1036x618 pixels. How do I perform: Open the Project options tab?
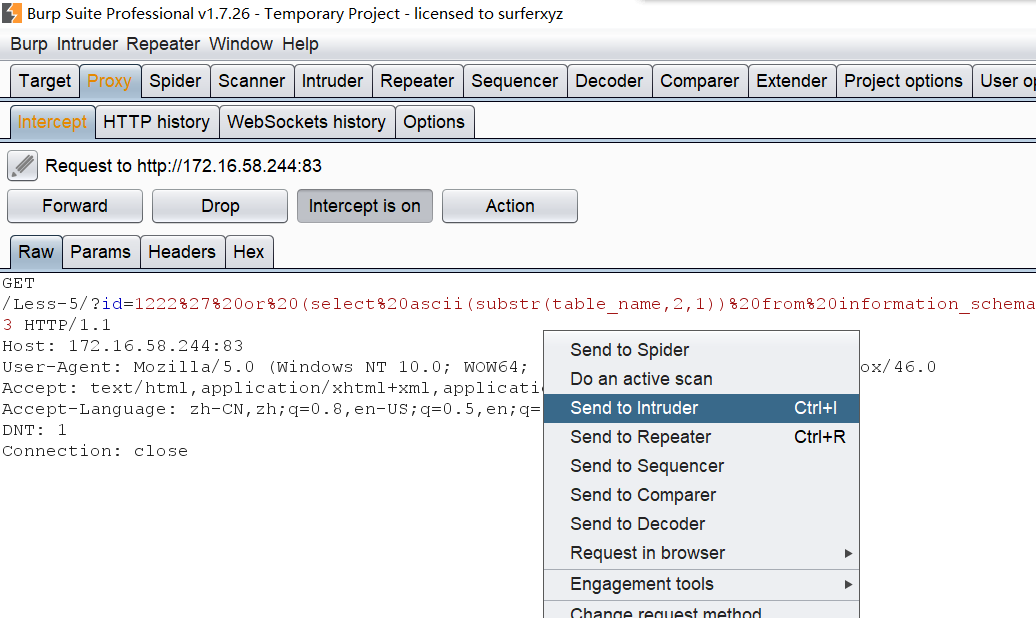[903, 81]
